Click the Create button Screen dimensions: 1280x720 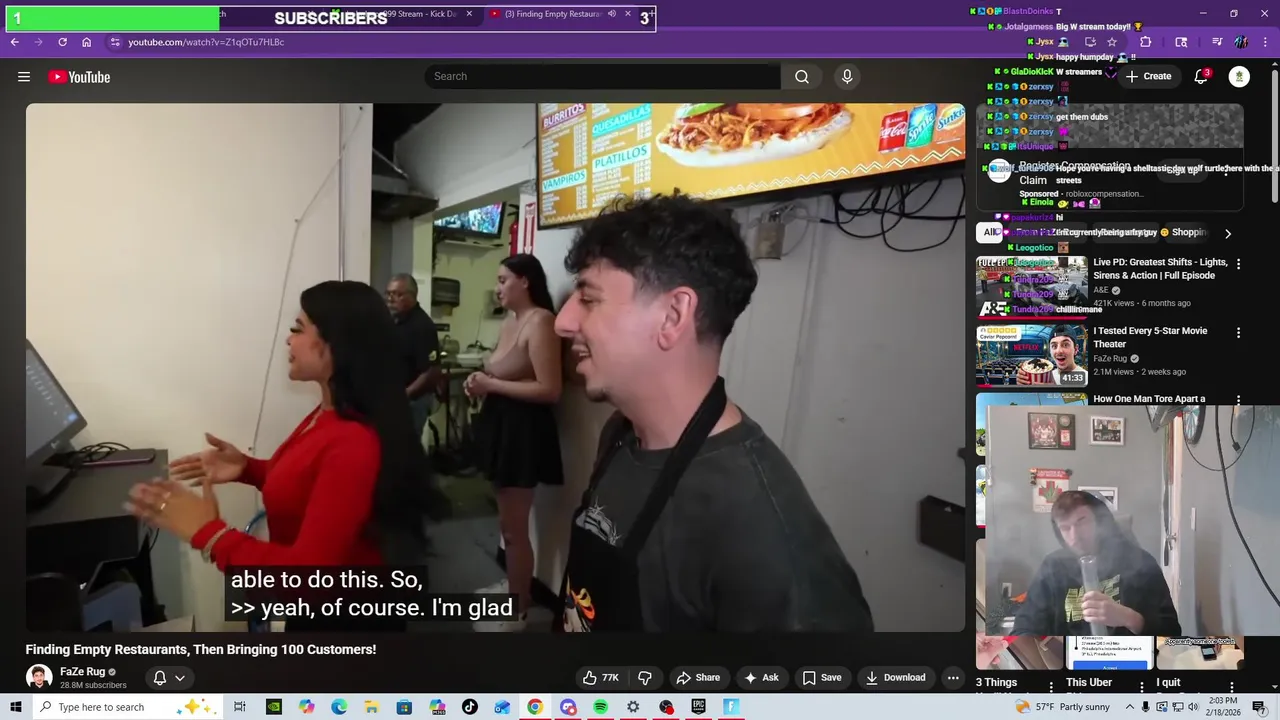click(x=1147, y=77)
